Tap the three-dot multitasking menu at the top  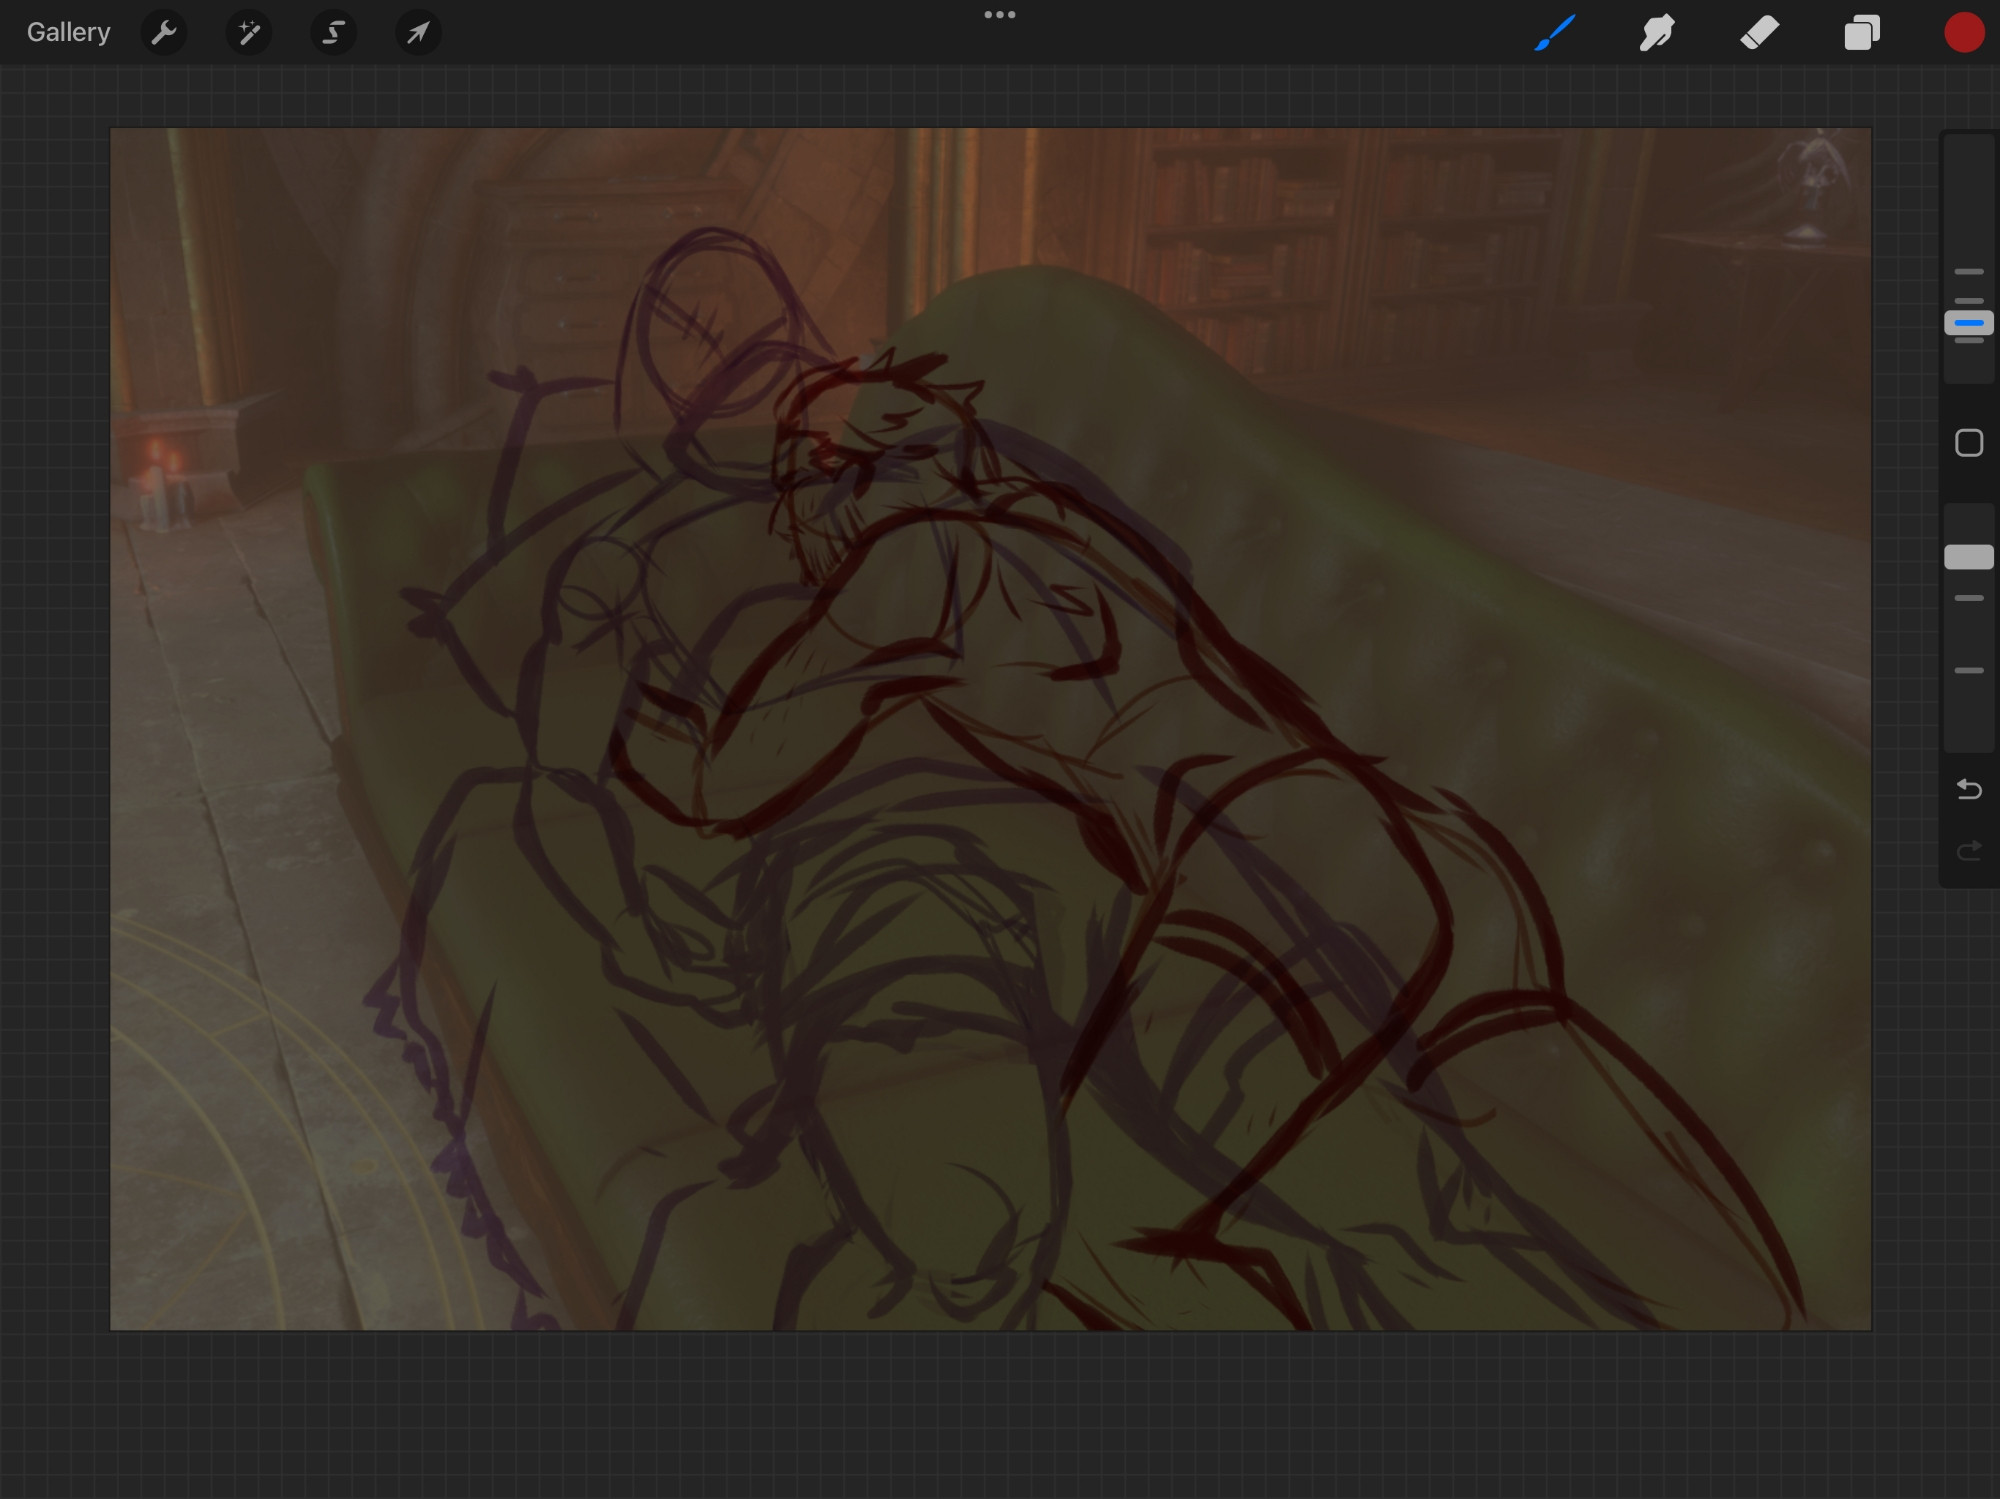1000,15
